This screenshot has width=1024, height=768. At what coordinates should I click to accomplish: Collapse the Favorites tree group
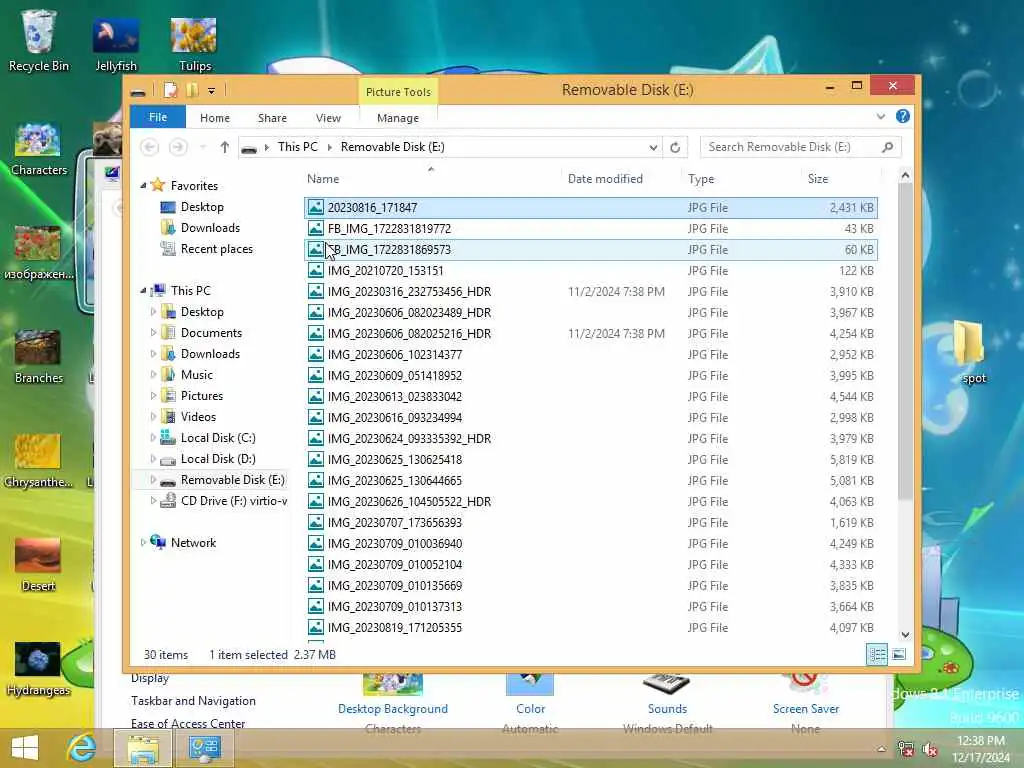point(143,185)
